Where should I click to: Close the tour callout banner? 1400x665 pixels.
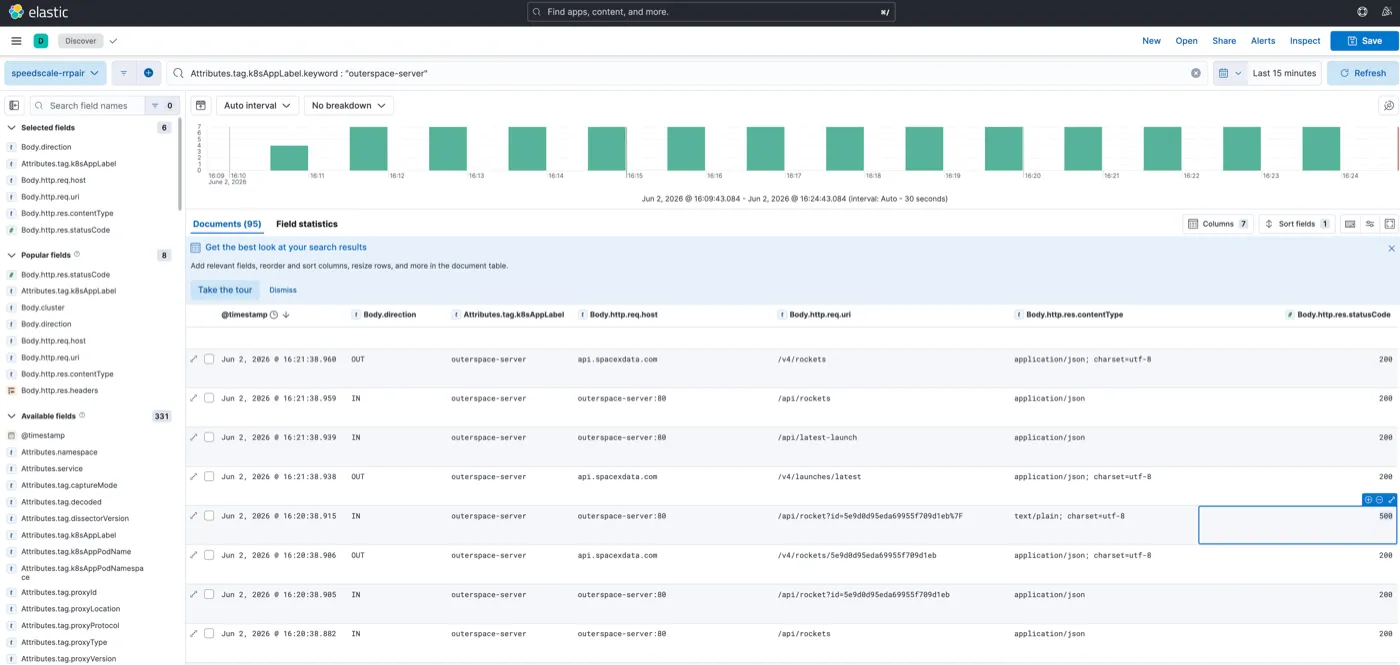coord(1391,248)
